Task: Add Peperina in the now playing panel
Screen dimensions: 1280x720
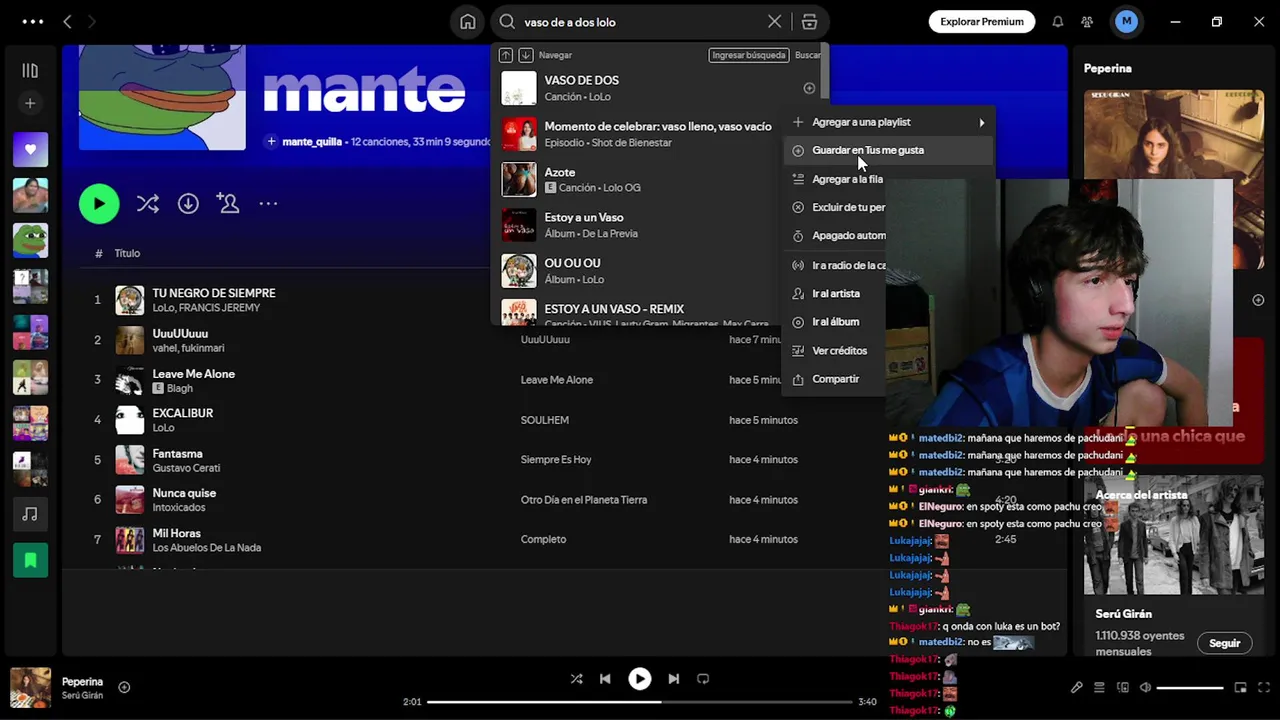Action: [x=1258, y=300]
